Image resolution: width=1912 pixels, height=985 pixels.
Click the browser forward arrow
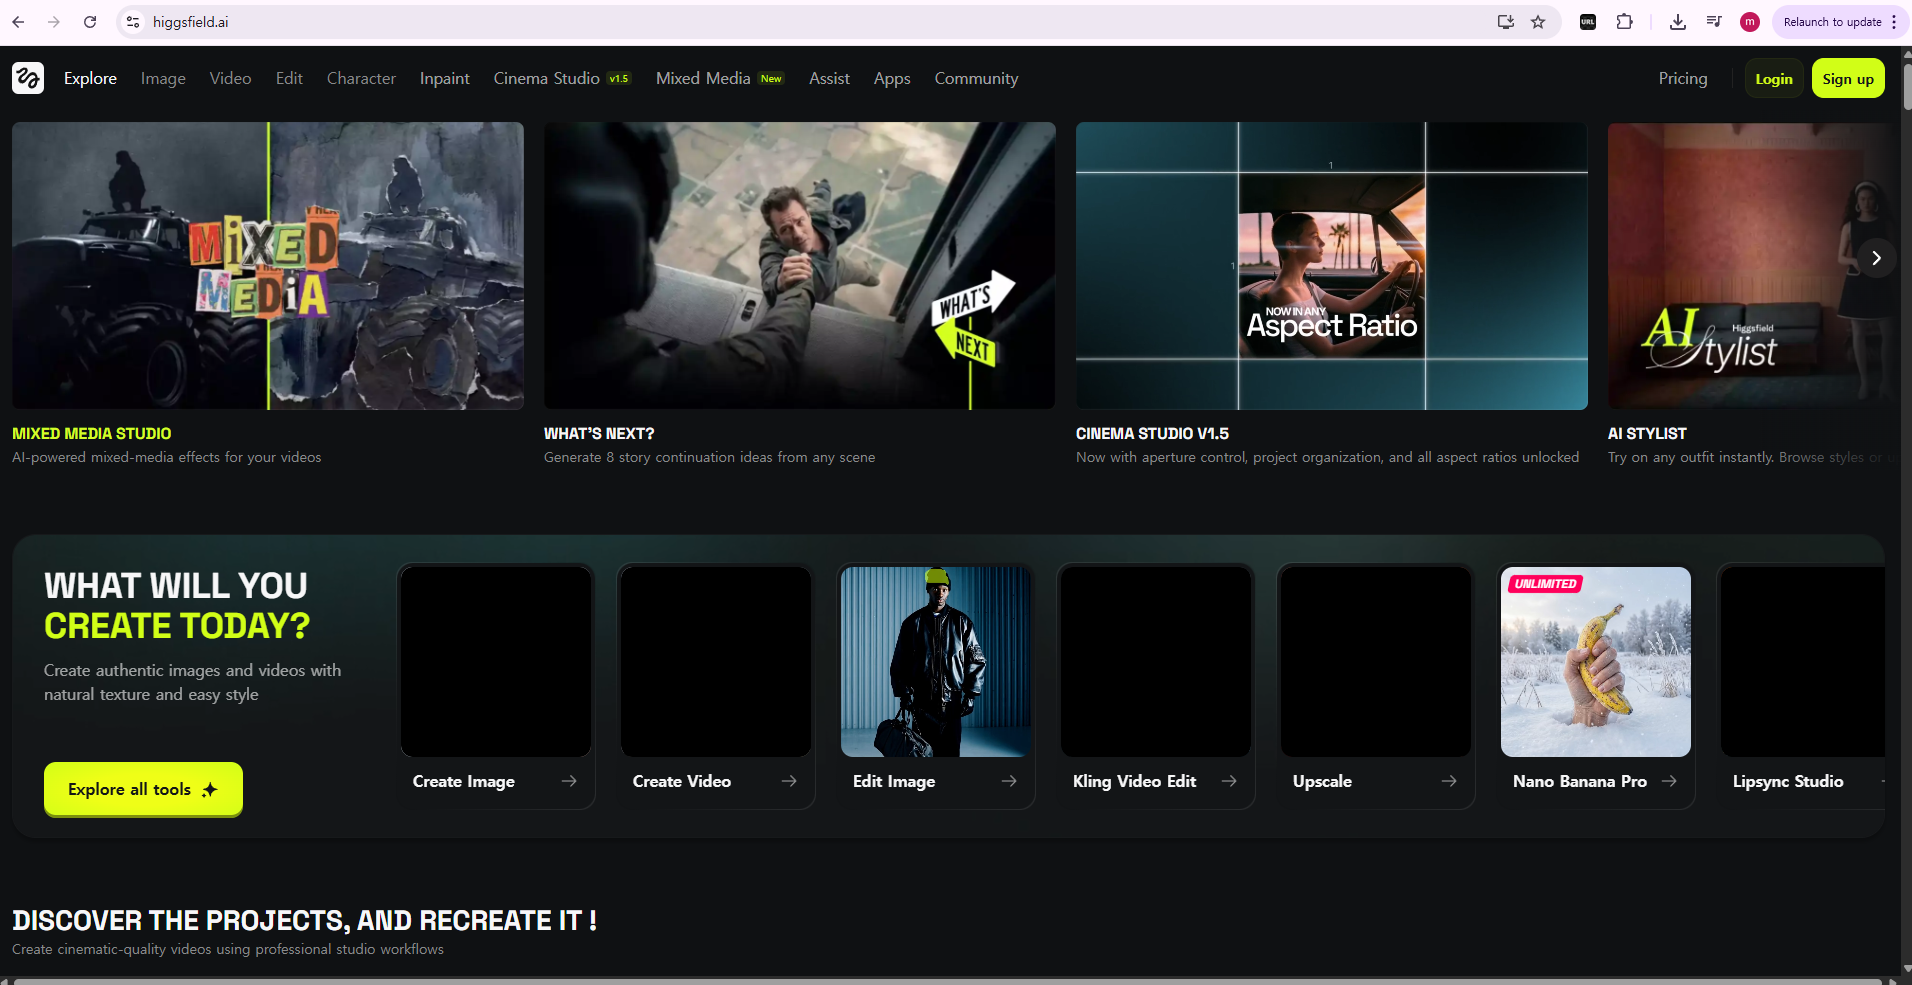point(54,22)
